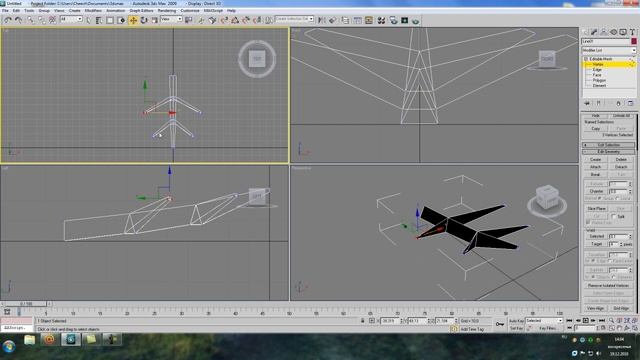
Task: Click Remove Isolated Vertices button
Action: click(608, 285)
